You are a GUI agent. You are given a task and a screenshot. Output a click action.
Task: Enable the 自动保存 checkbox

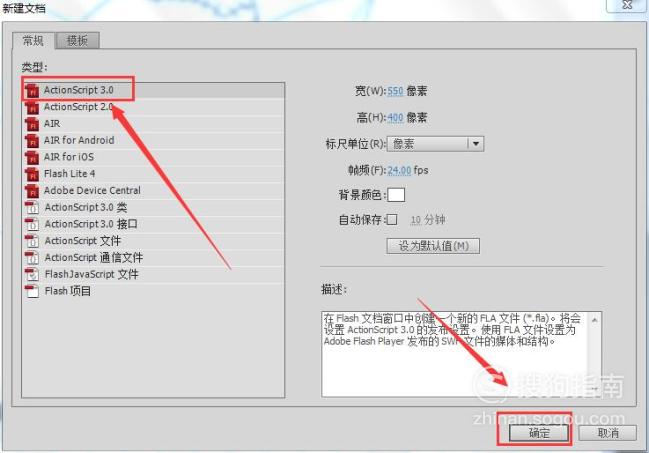[392, 219]
